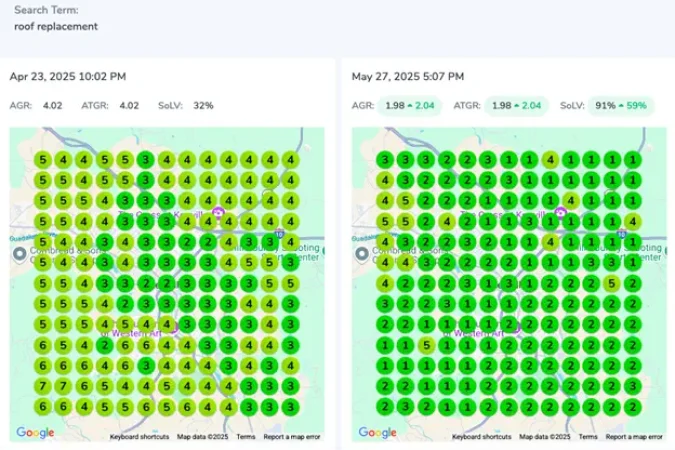675x450 pixels.
Task: Click the pink map pin on the April map
Action: pyautogui.click(x=218, y=213)
